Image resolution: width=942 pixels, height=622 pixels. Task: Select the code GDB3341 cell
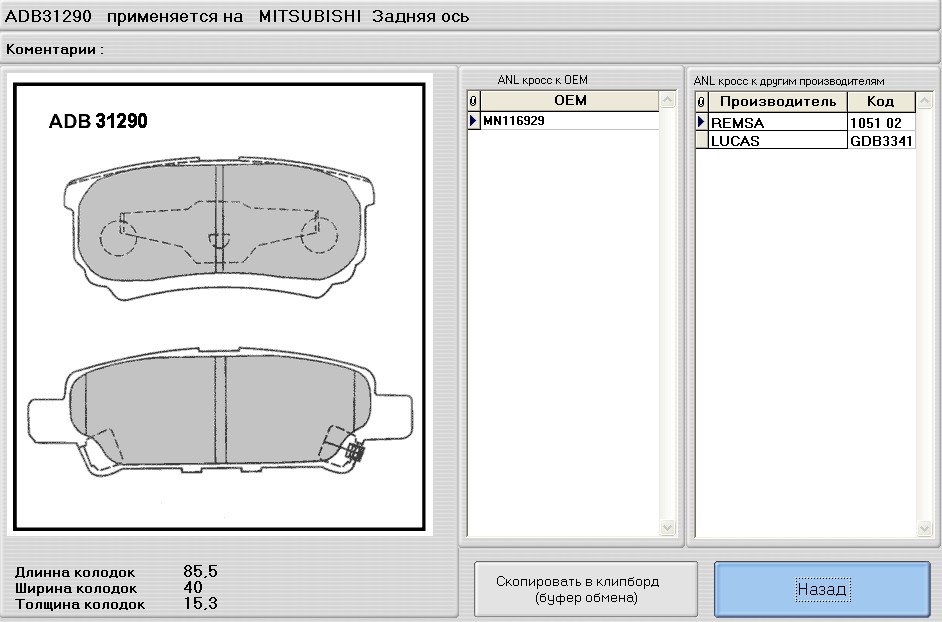point(881,140)
